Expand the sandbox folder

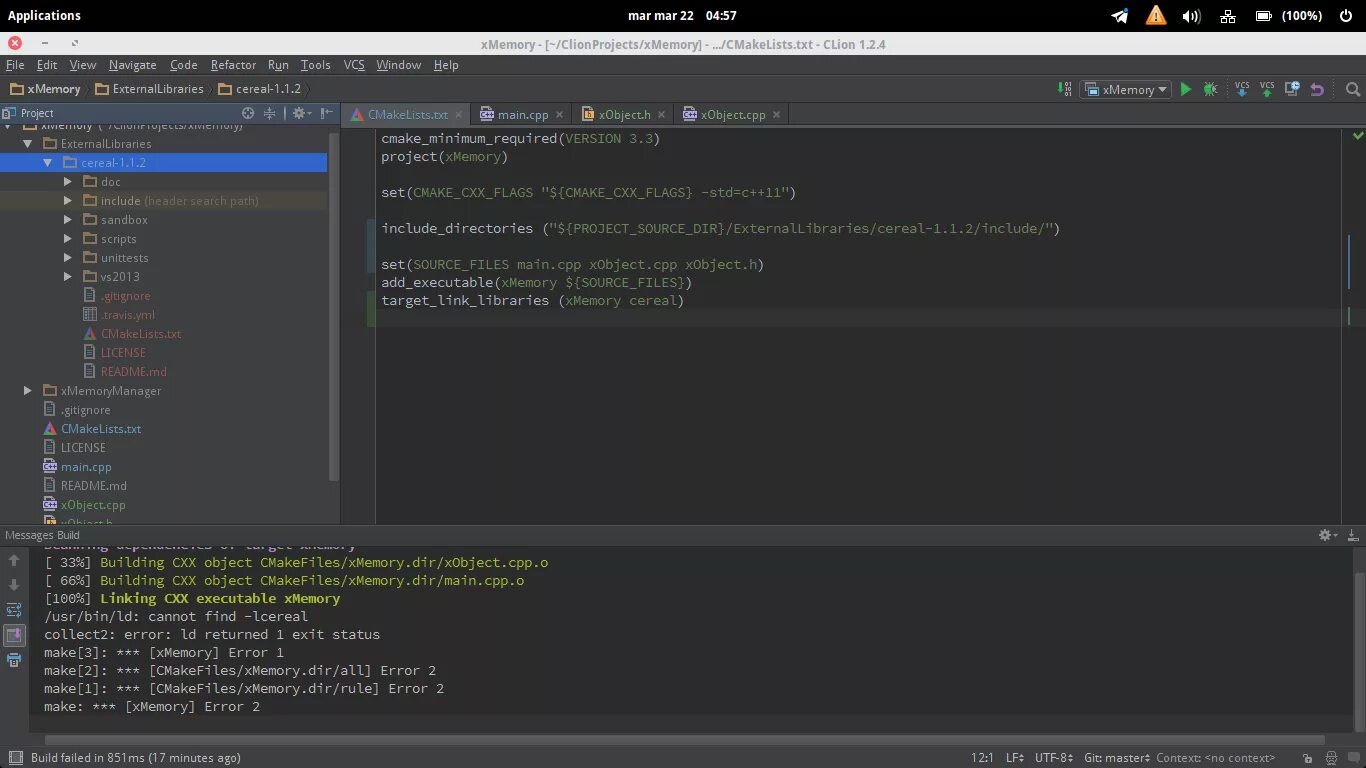(67, 220)
